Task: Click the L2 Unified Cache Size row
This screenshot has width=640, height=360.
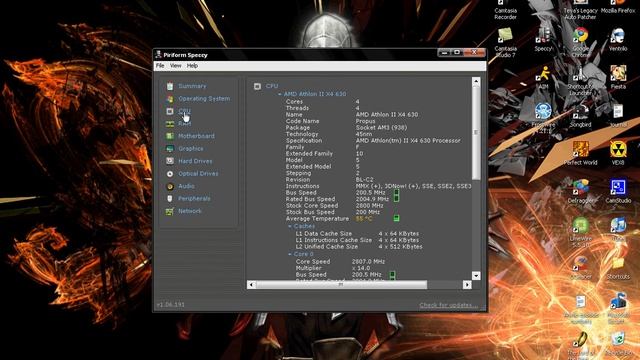Action: pos(359,247)
